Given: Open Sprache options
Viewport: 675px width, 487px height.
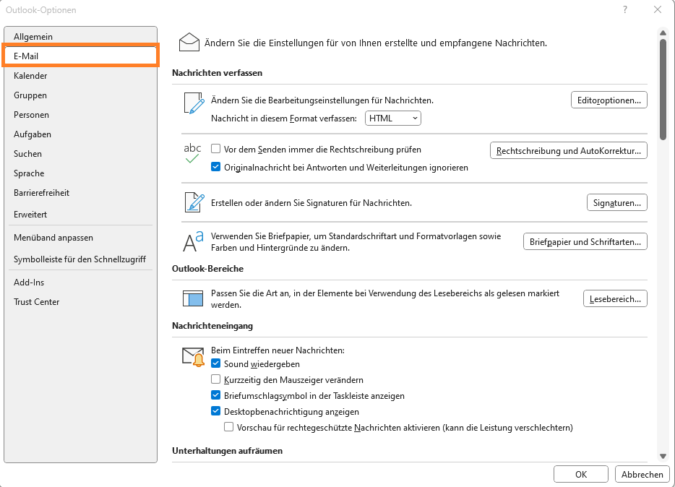Looking at the screenshot, I should click(81, 173).
